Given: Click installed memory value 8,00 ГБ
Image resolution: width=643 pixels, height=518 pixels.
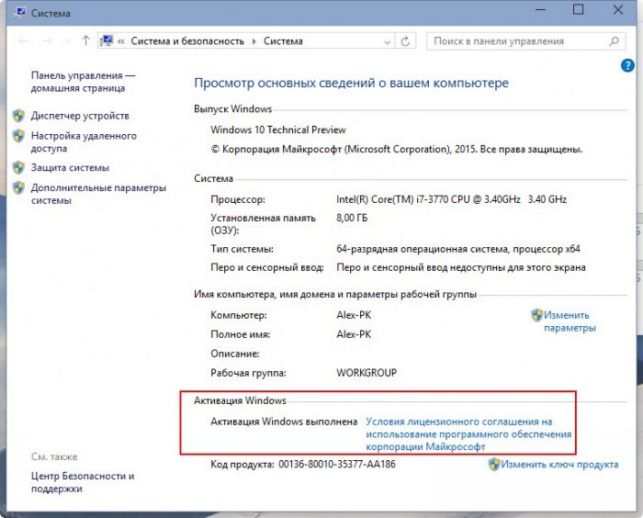Looking at the screenshot, I should [x=352, y=218].
